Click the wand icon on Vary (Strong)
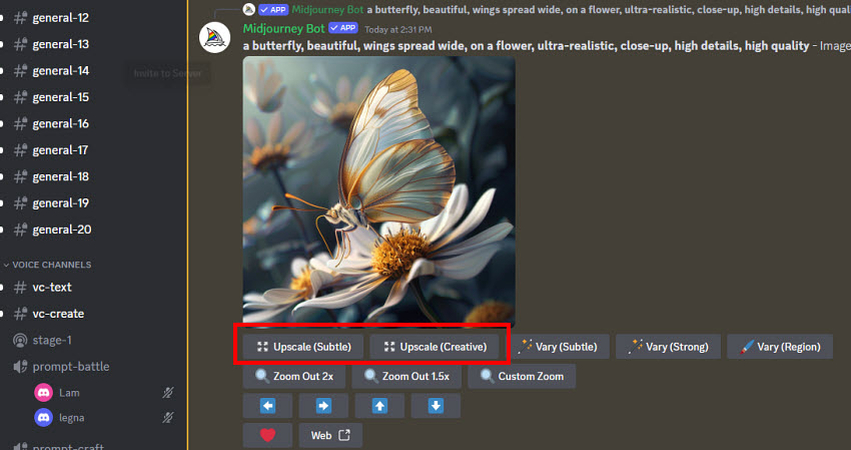 coord(635,346)
